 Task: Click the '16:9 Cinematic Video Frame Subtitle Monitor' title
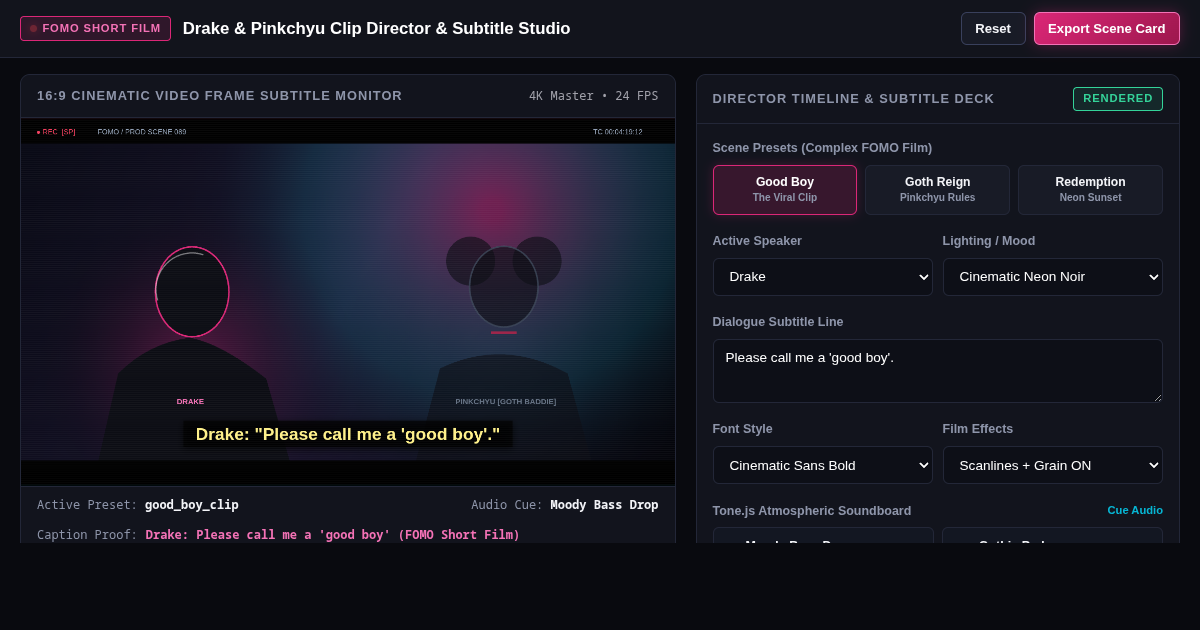pos(220,96)
